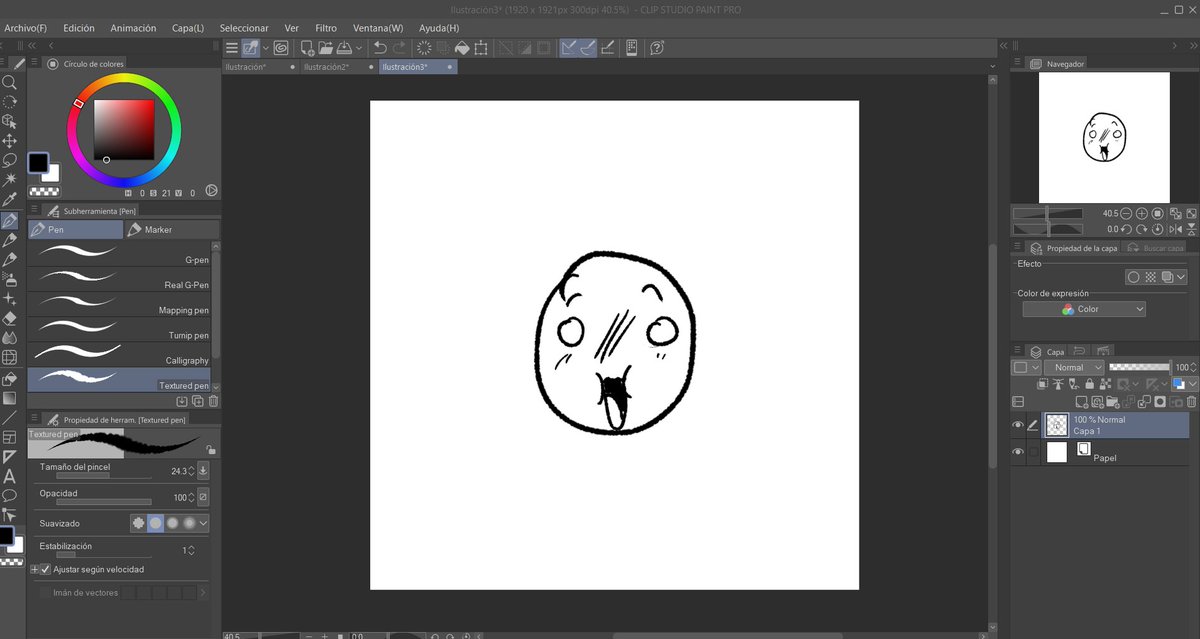
Task: Open the Color expression dropdown
Action: pos(1083,309)
